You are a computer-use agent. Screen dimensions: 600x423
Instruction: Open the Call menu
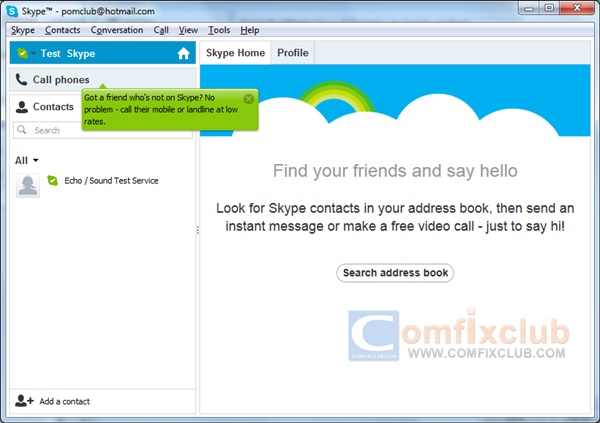click(161, 30)
